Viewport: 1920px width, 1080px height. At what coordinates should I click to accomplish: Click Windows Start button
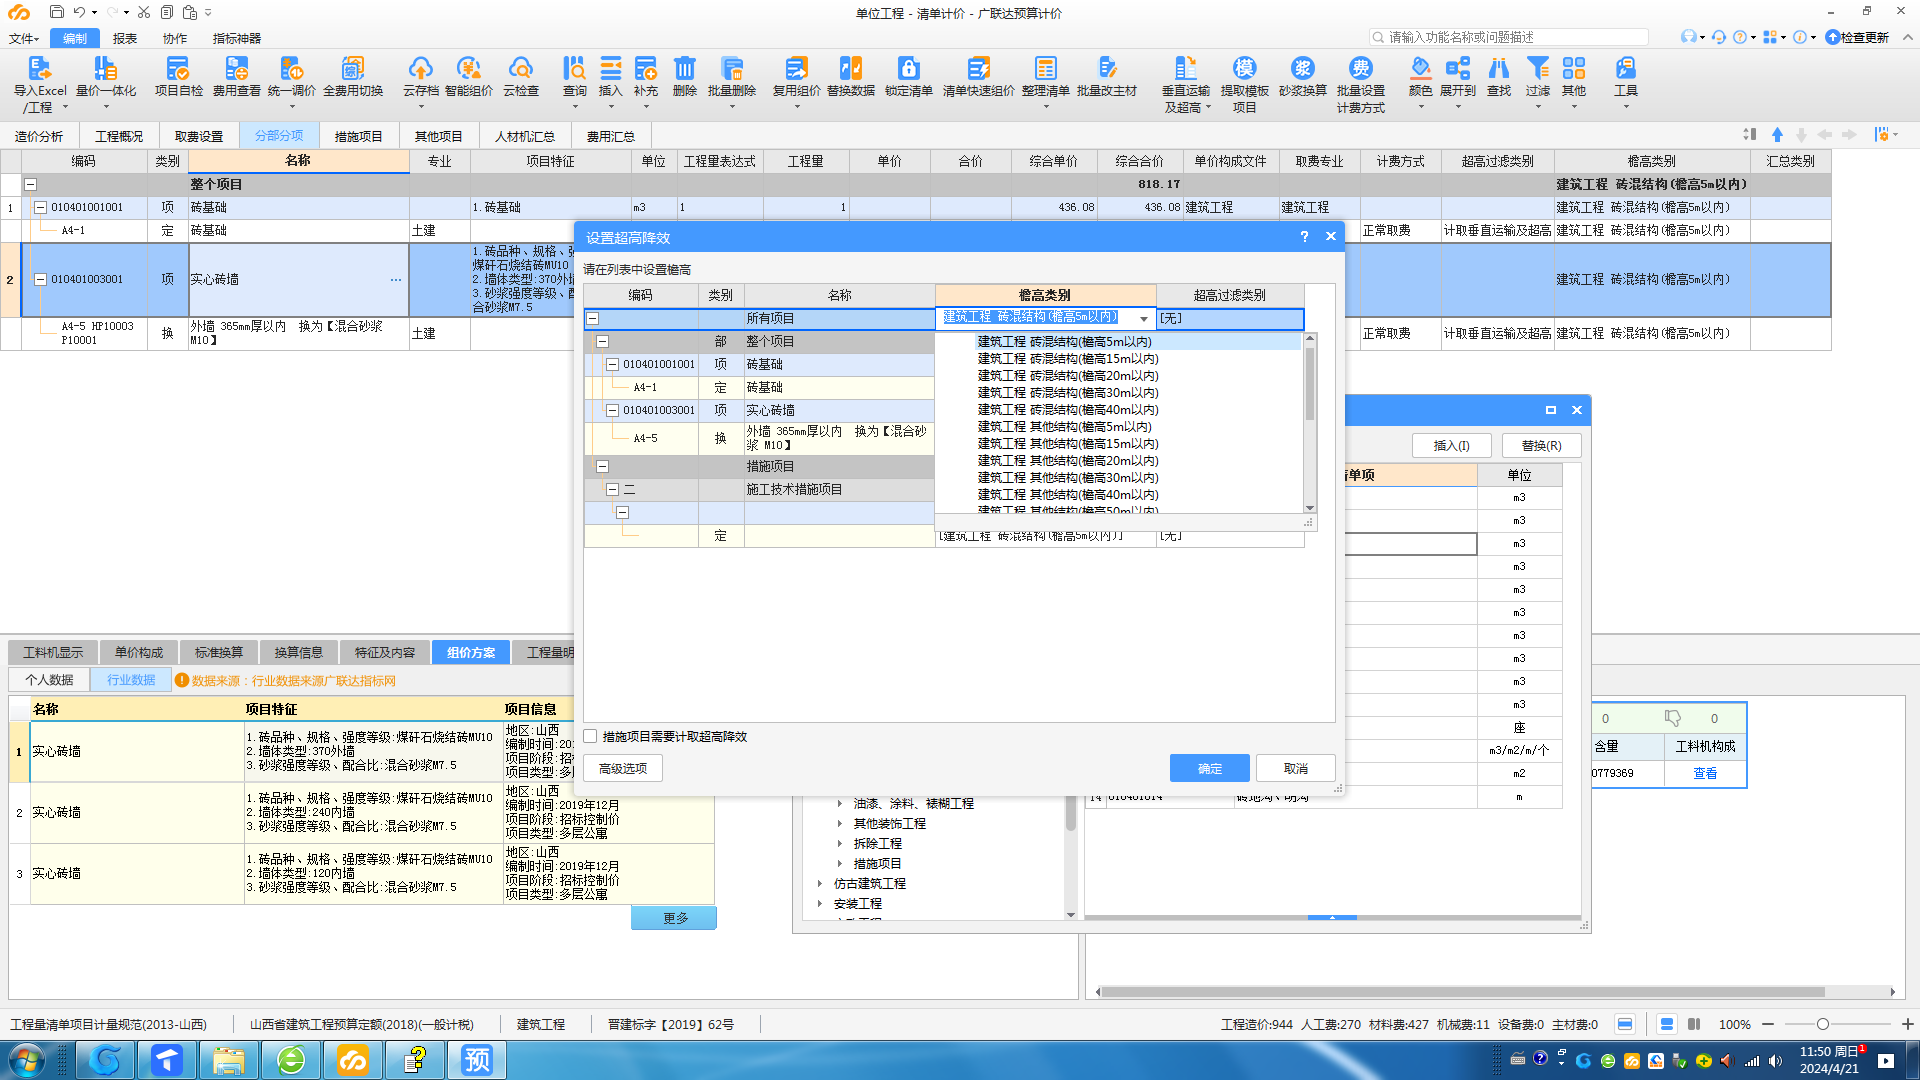click(x=27, y=1060)
